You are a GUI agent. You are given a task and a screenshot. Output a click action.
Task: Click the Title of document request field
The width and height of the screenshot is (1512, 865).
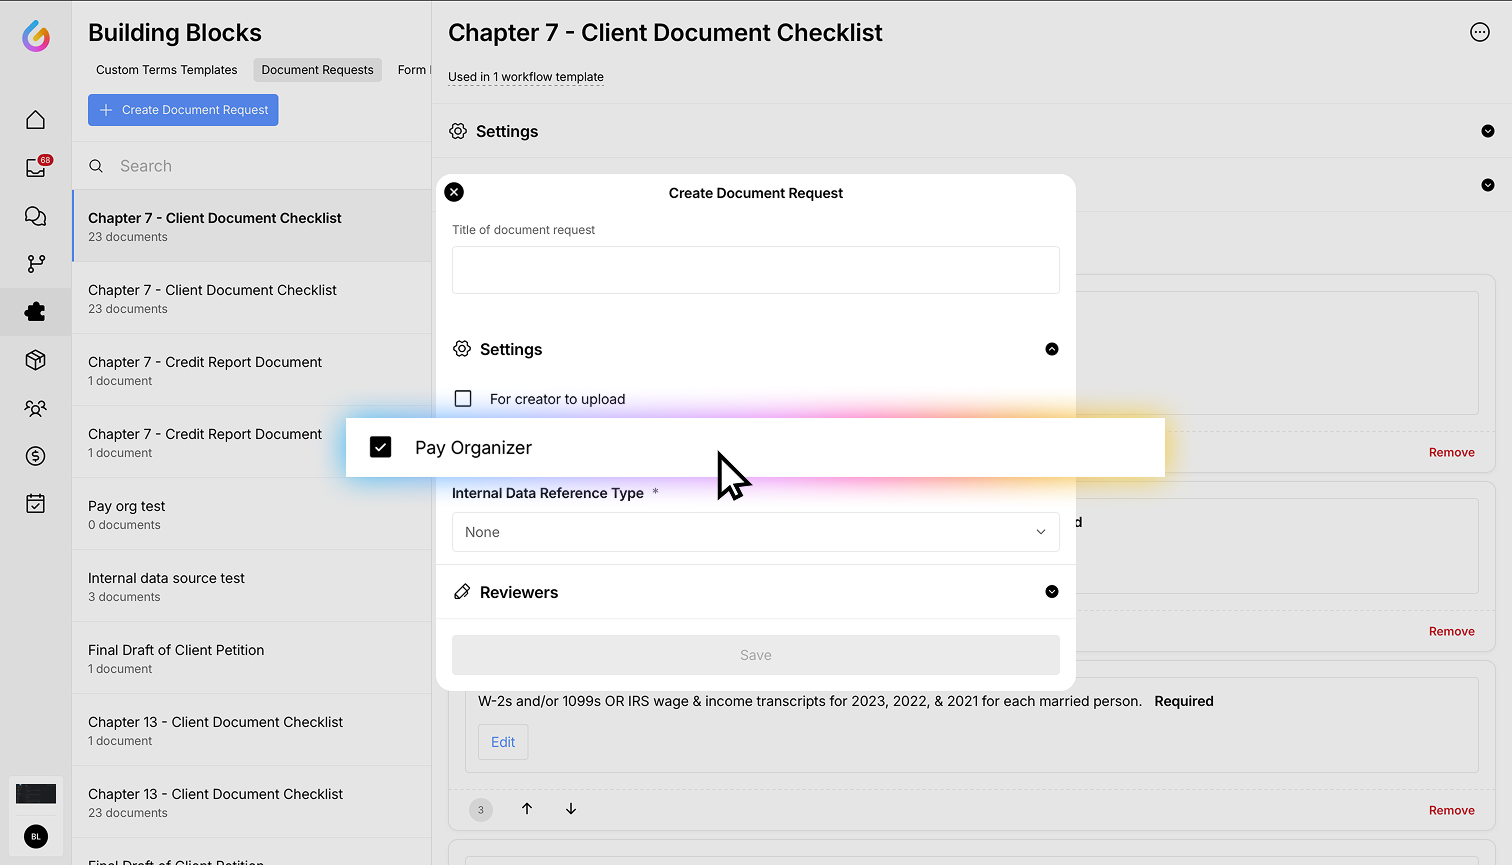pyautogui.click(x=755, y=270)
